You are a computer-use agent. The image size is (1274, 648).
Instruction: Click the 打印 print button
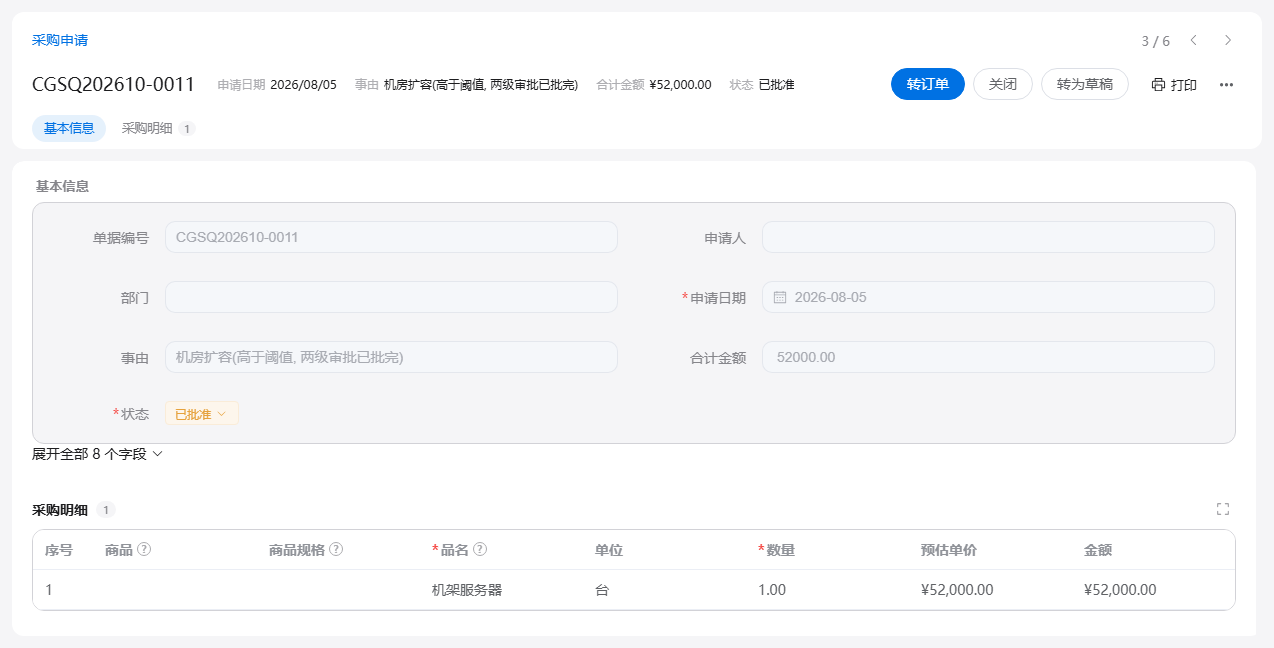pos(1174,85)
